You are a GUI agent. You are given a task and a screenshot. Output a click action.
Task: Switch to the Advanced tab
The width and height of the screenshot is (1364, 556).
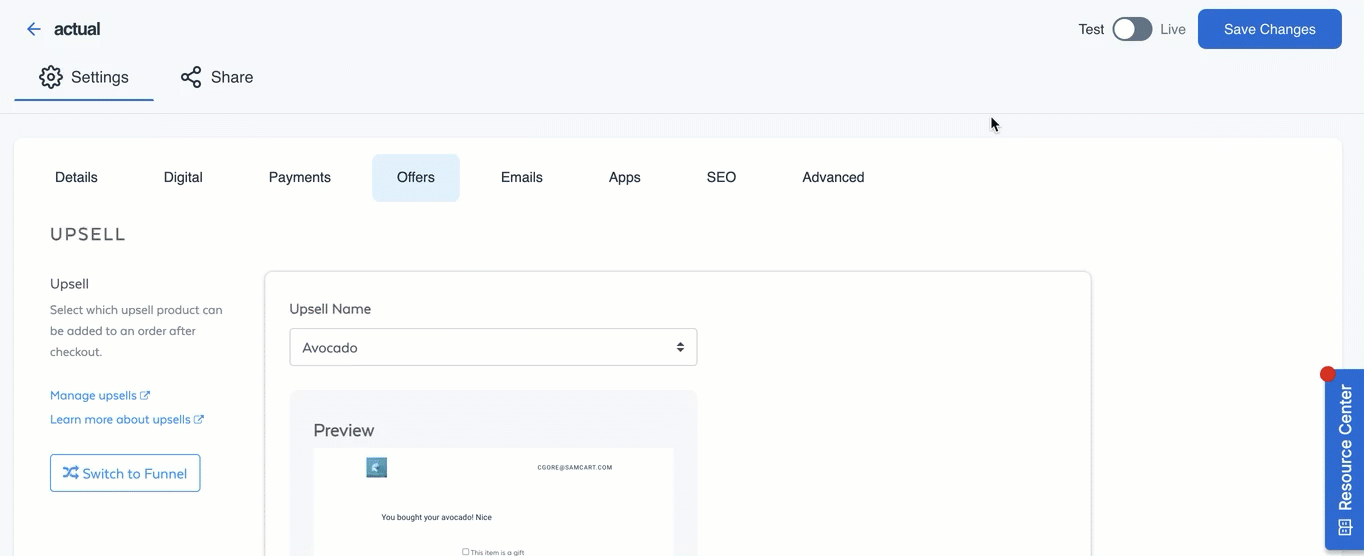click(x=833, y=177)
